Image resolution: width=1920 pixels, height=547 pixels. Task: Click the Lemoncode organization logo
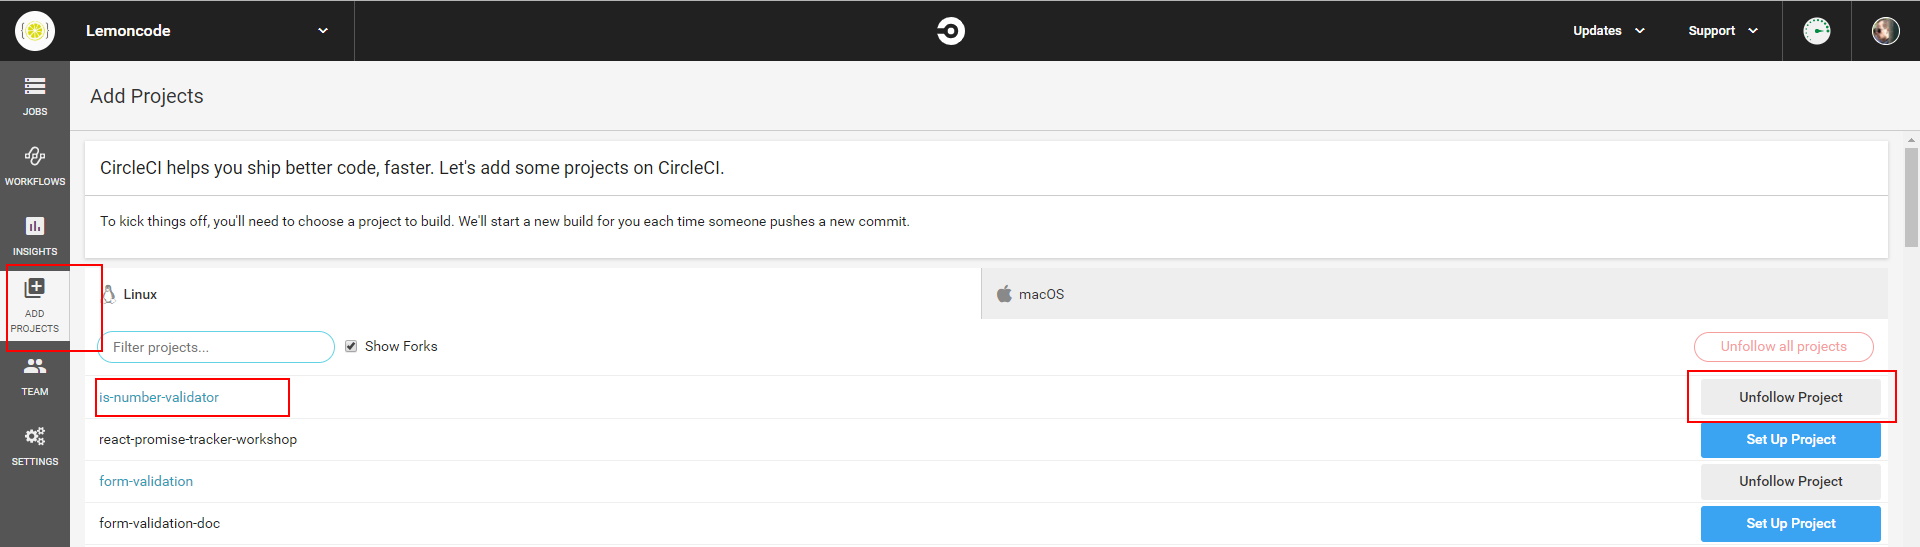(35, 31)
